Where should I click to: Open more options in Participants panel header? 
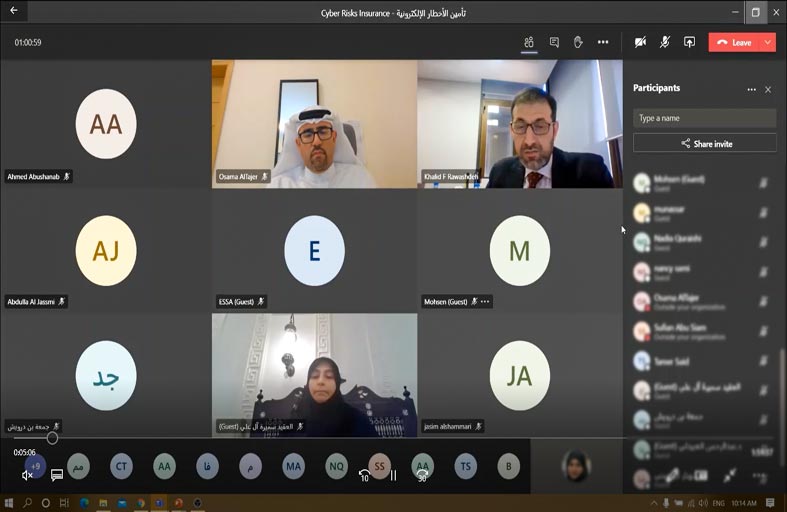pyautogui.click(x=751, y=89)
